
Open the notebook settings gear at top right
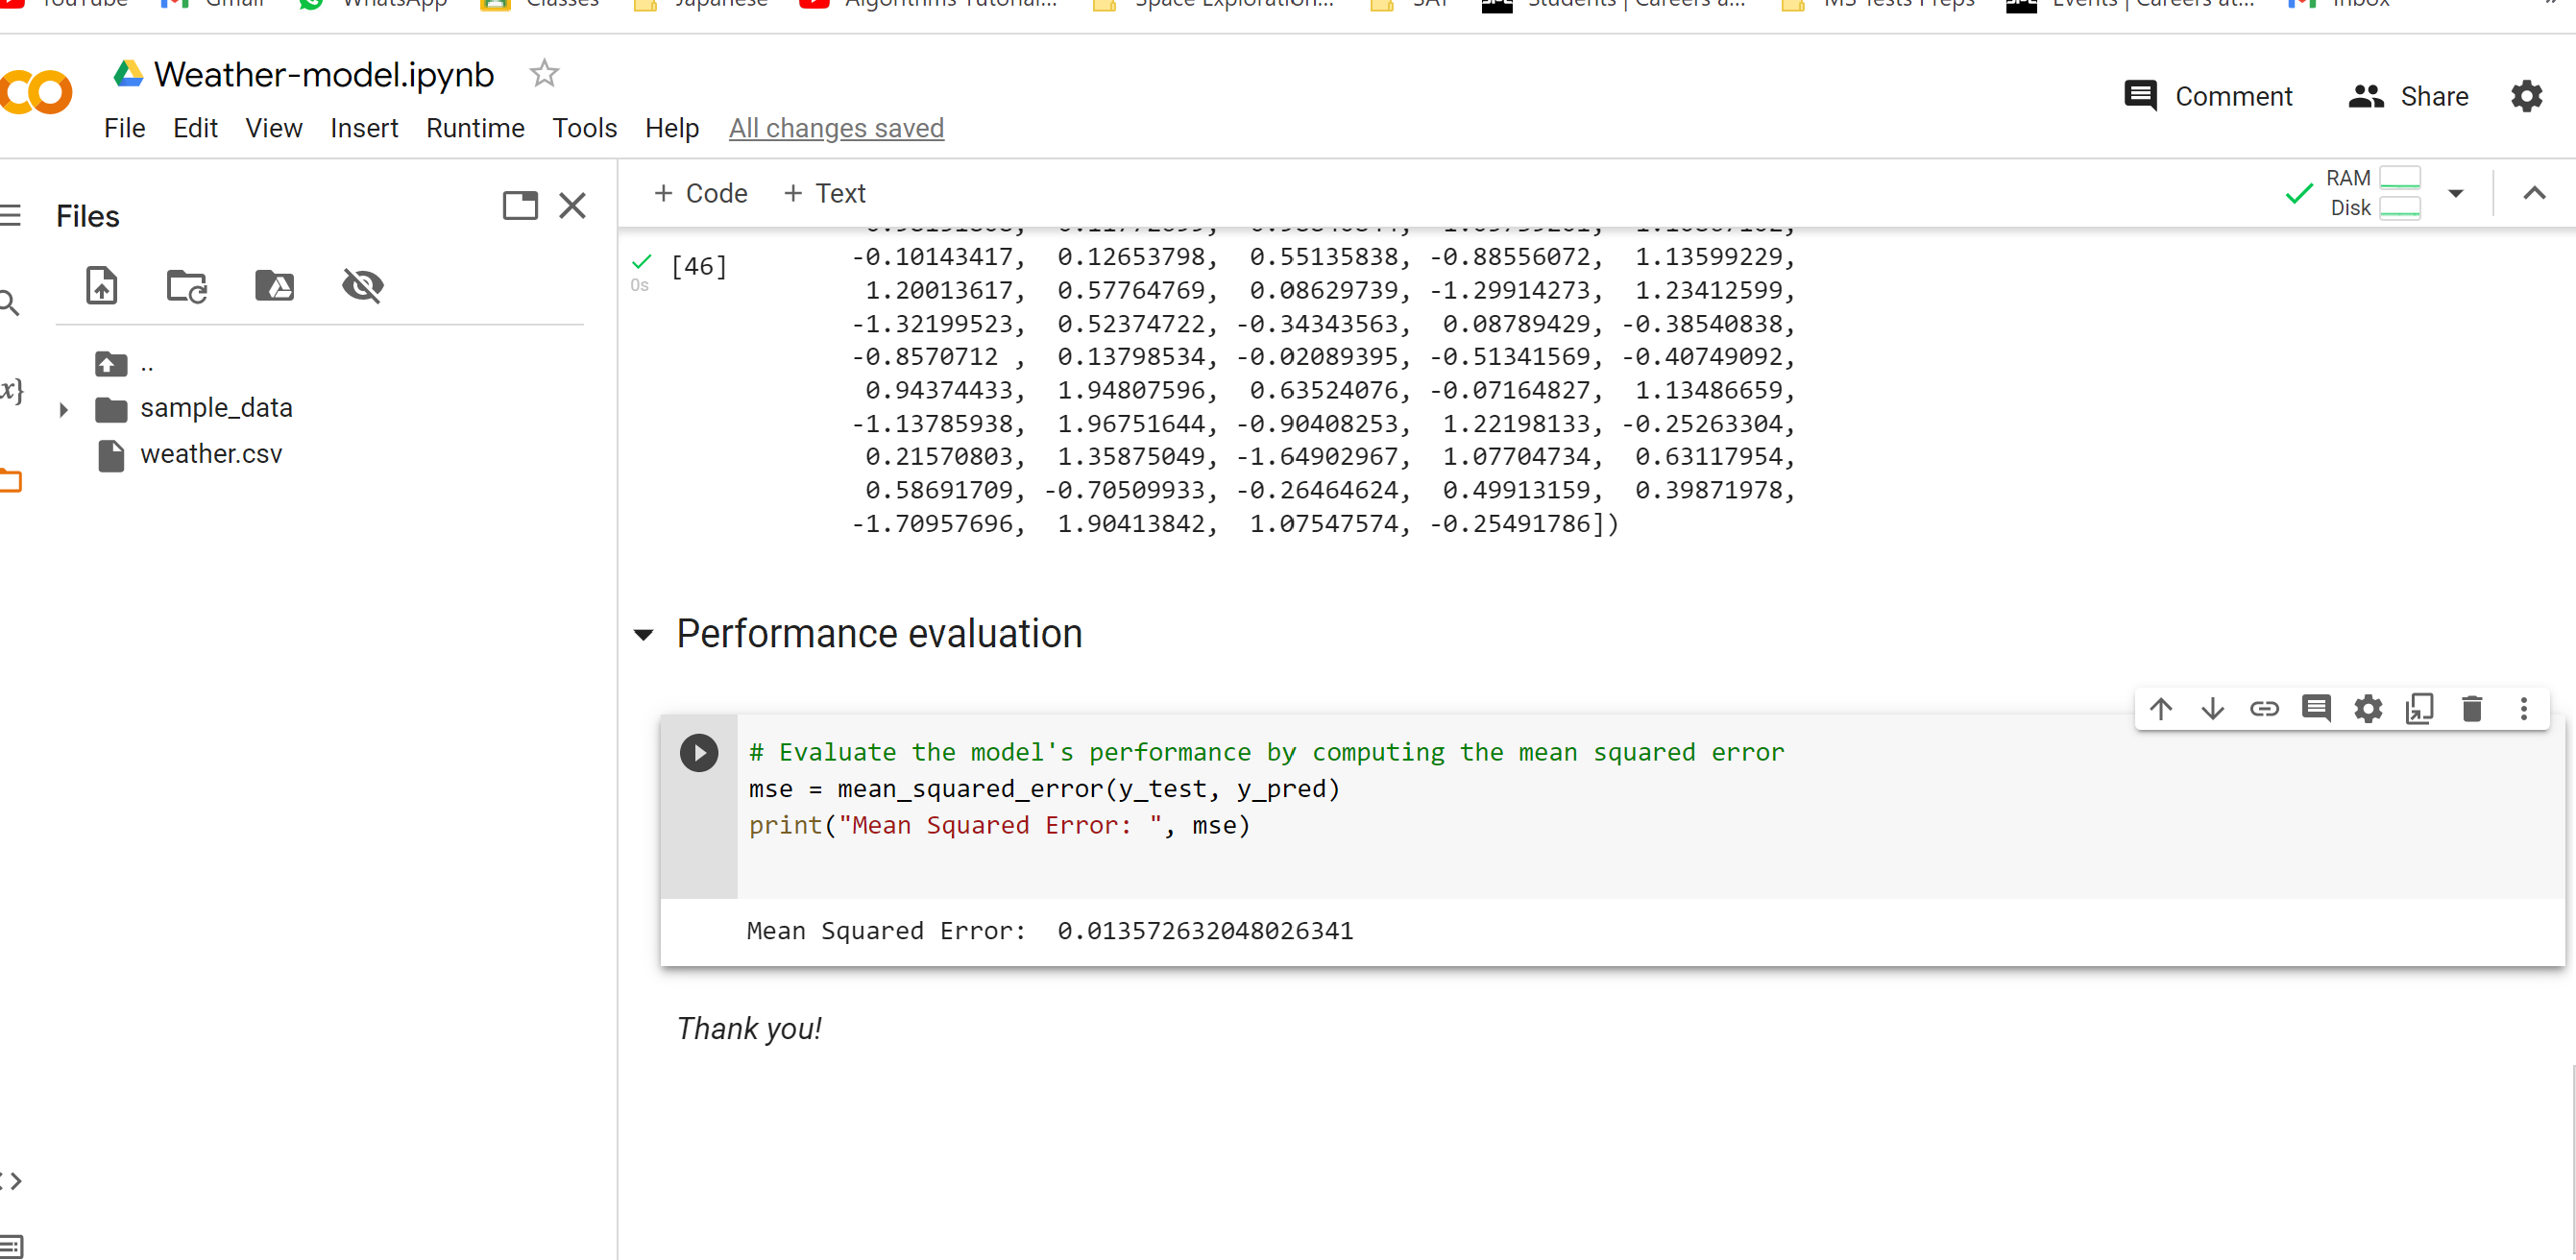click(x=2526, y=97)
